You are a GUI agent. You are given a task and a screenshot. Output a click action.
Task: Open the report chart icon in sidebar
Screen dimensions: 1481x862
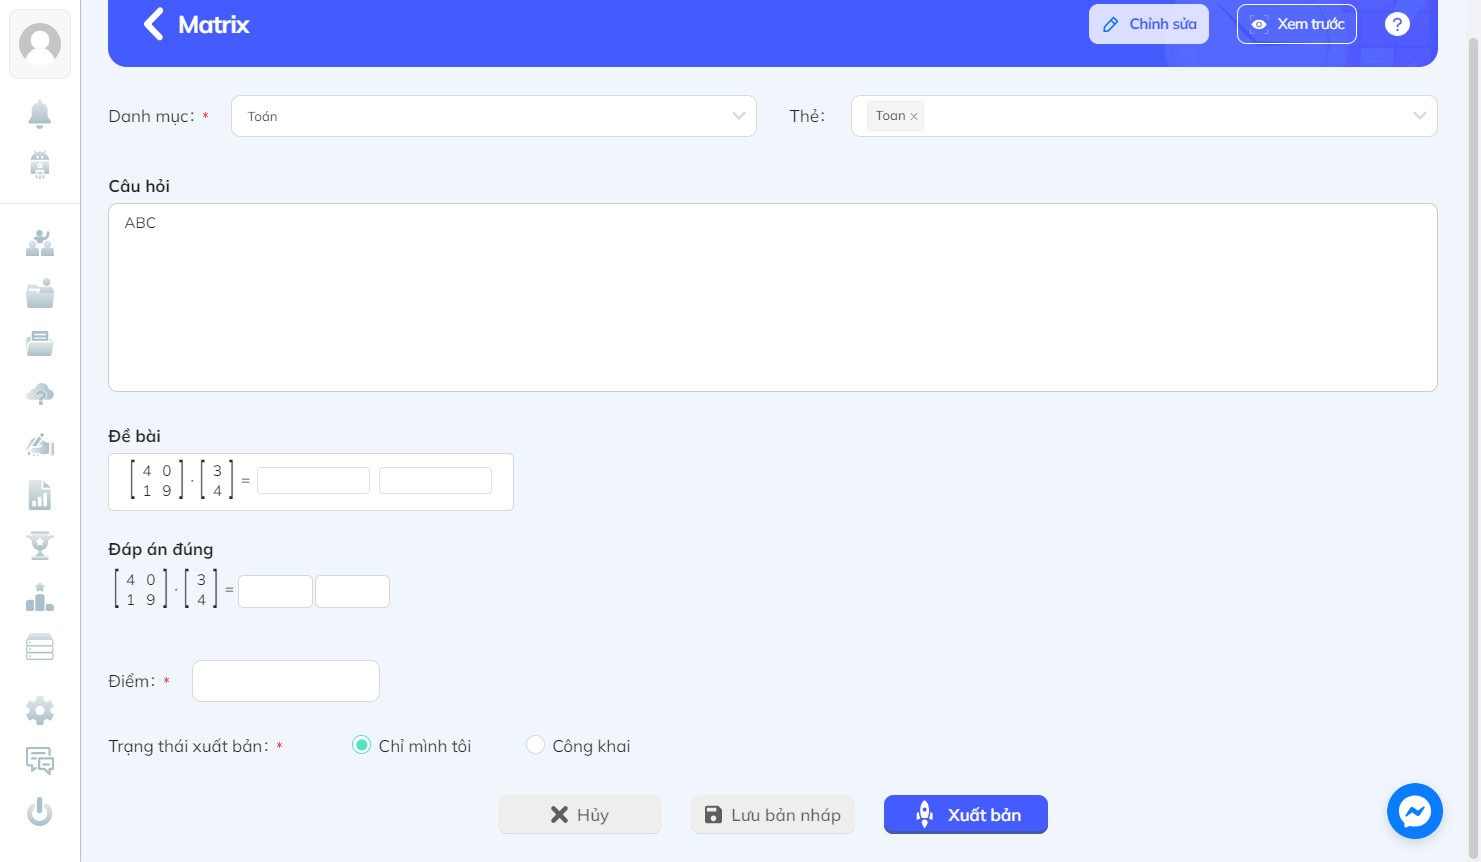click(x=40, y=495)
